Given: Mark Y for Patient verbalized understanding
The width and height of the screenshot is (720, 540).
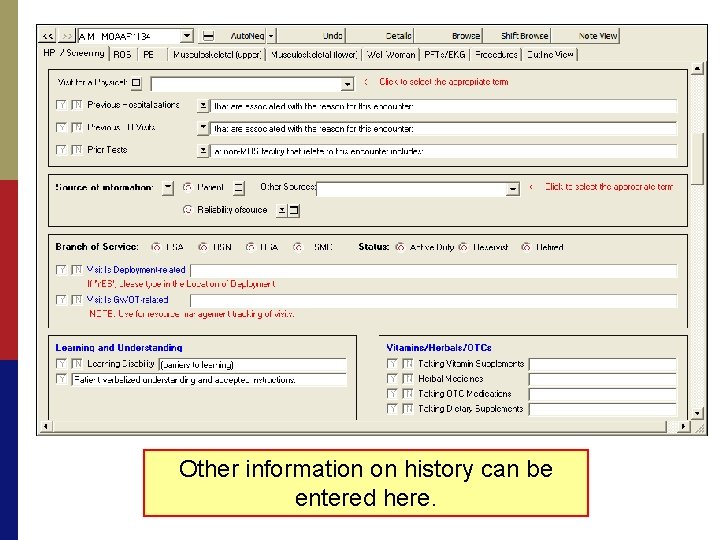Looking at the screenshot, I should 61,379.
